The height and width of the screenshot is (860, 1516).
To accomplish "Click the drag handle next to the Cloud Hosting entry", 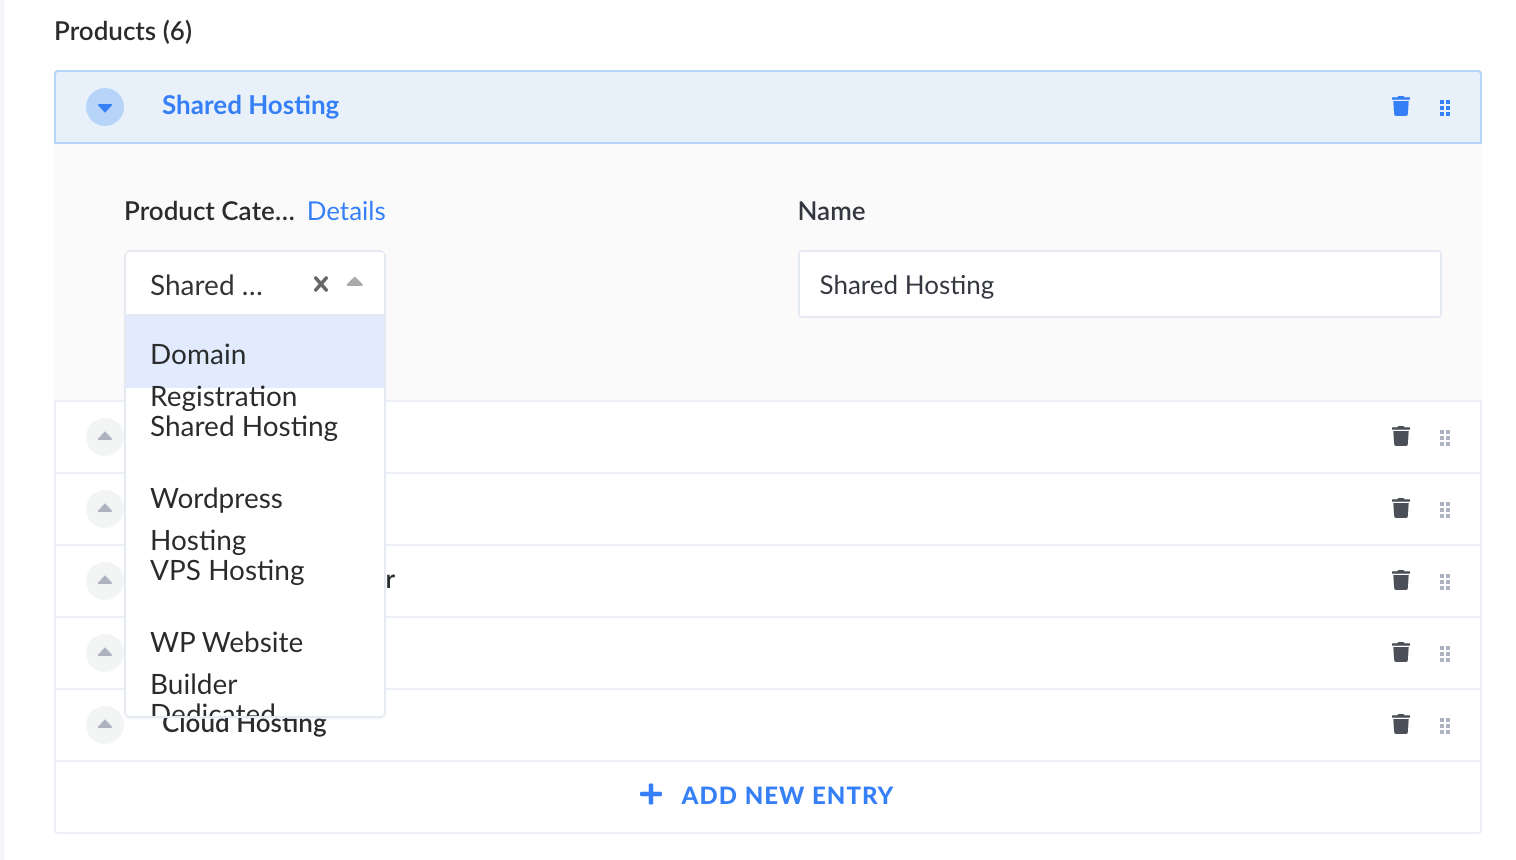I will (x=1444, y=724).
